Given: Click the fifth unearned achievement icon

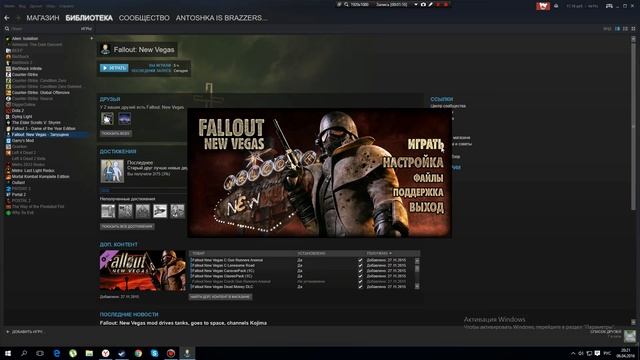Looking at the screenshot, I should coord(177,211).
